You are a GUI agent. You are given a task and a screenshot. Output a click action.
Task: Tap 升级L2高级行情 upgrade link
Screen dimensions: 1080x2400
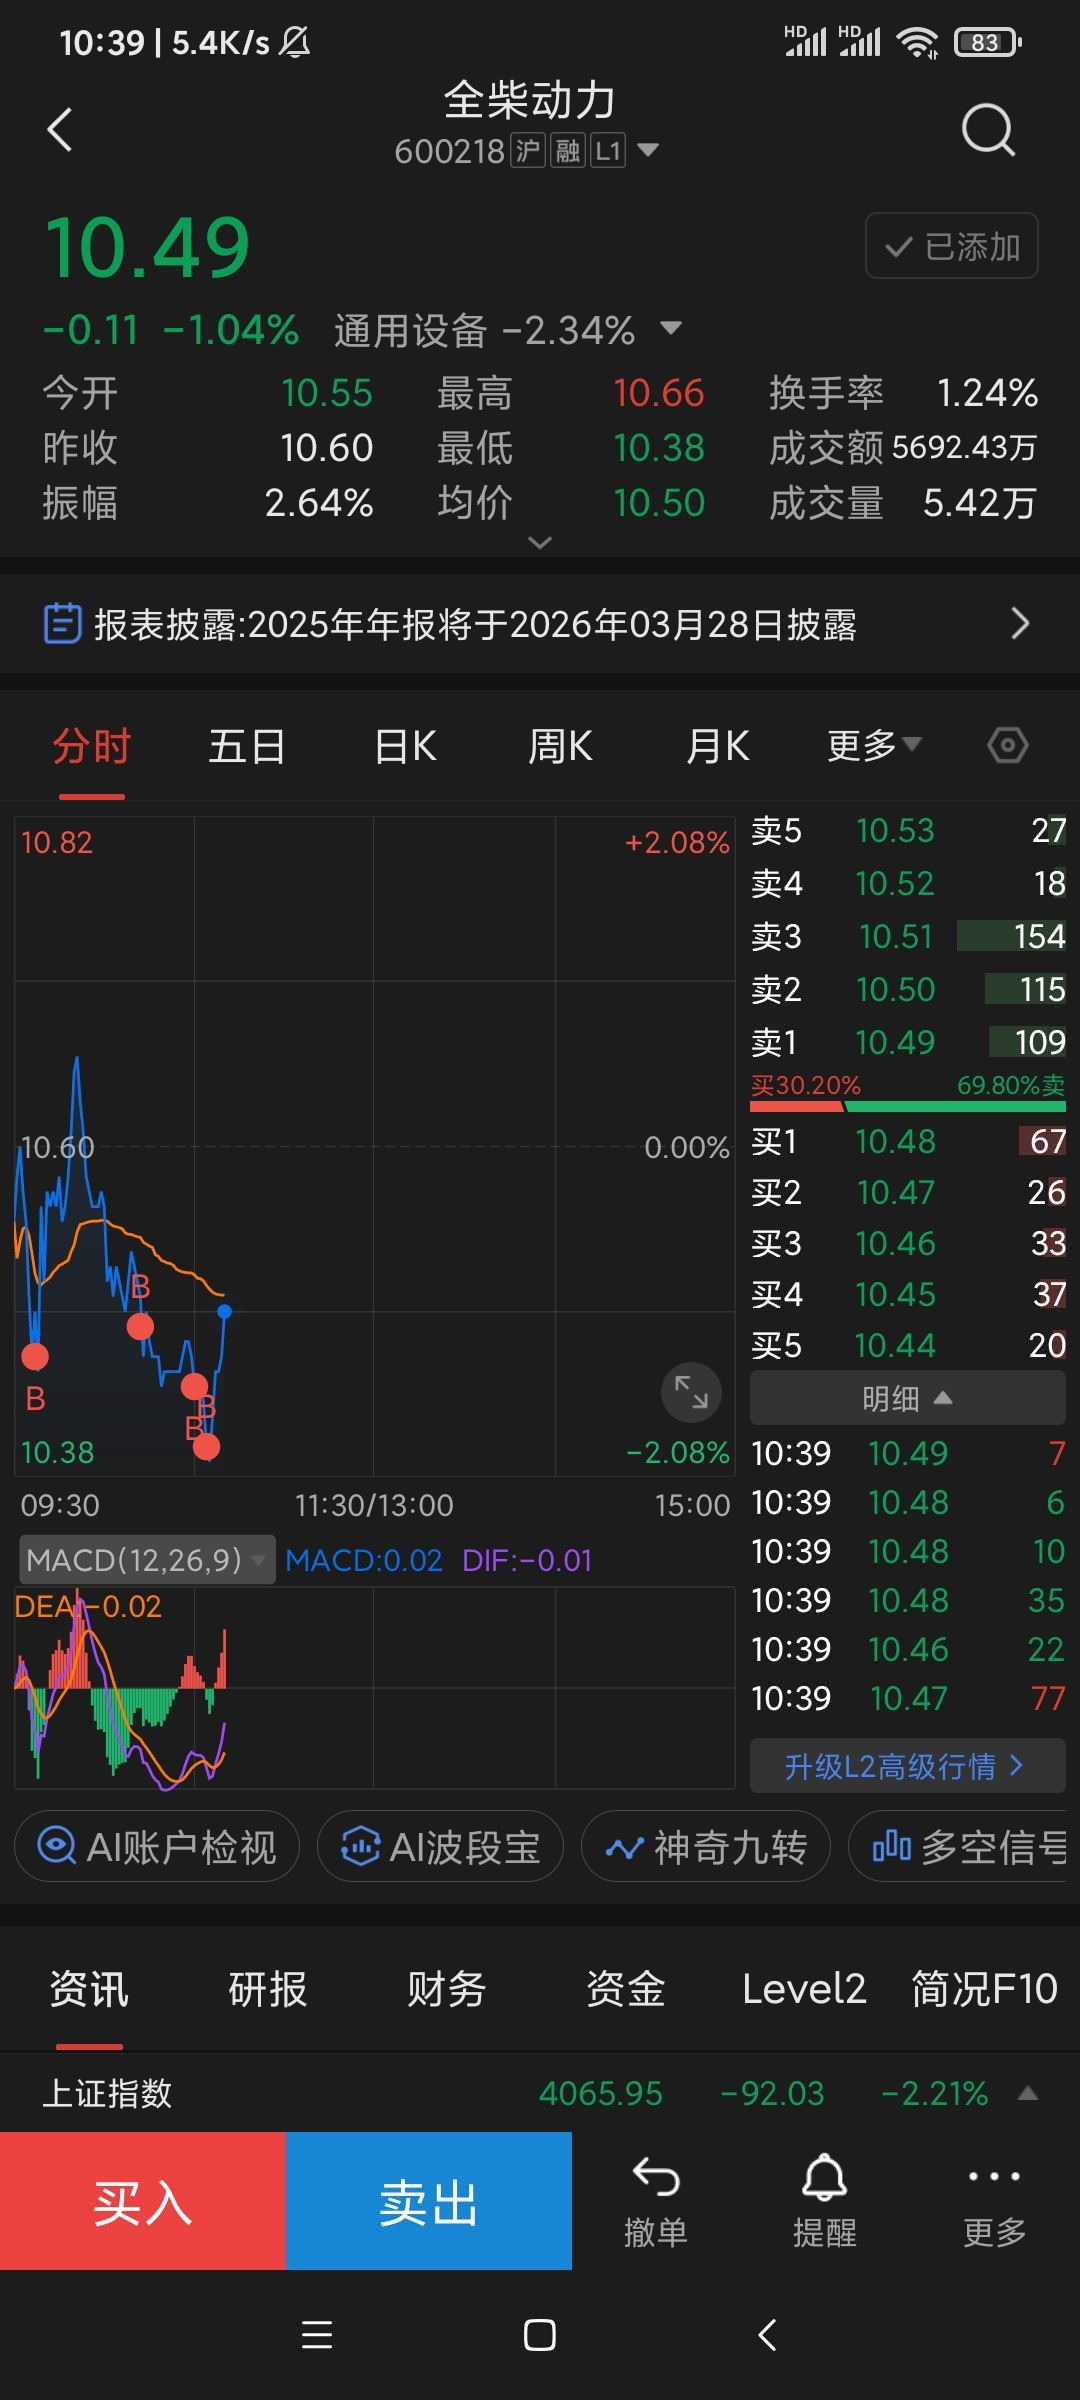pyautogui.click(x=907, y=1766)
